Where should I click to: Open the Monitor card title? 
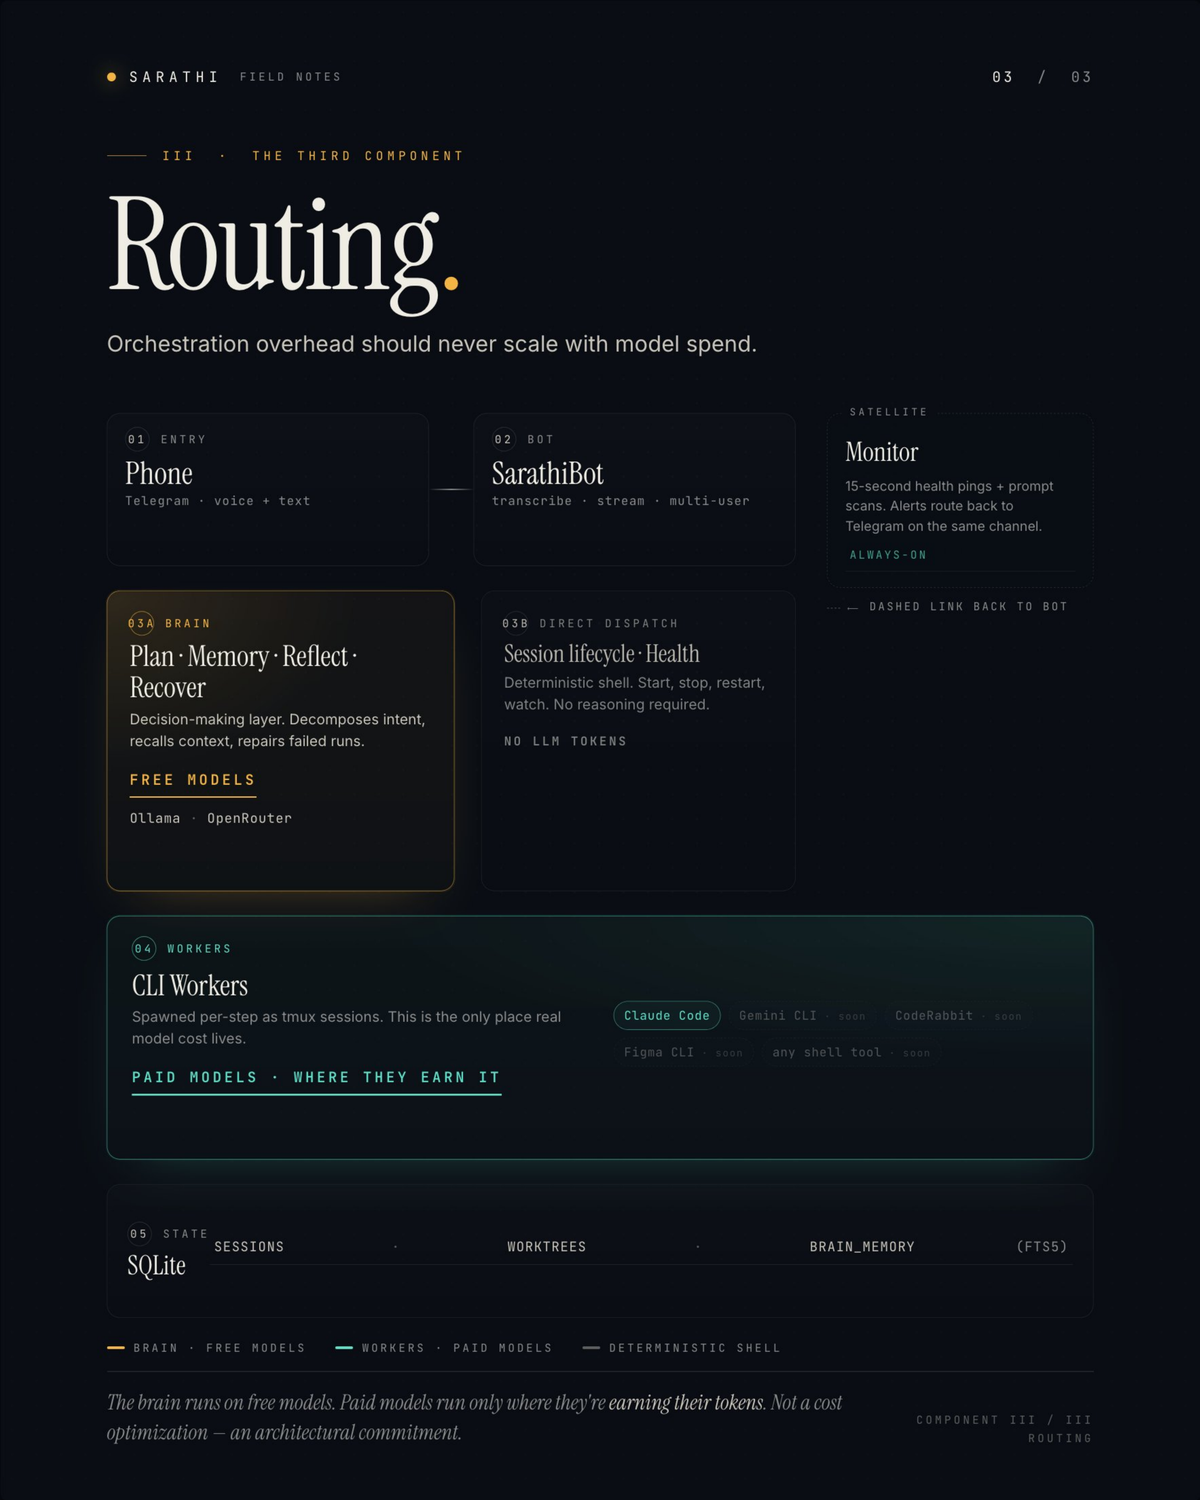click(882, 452)
